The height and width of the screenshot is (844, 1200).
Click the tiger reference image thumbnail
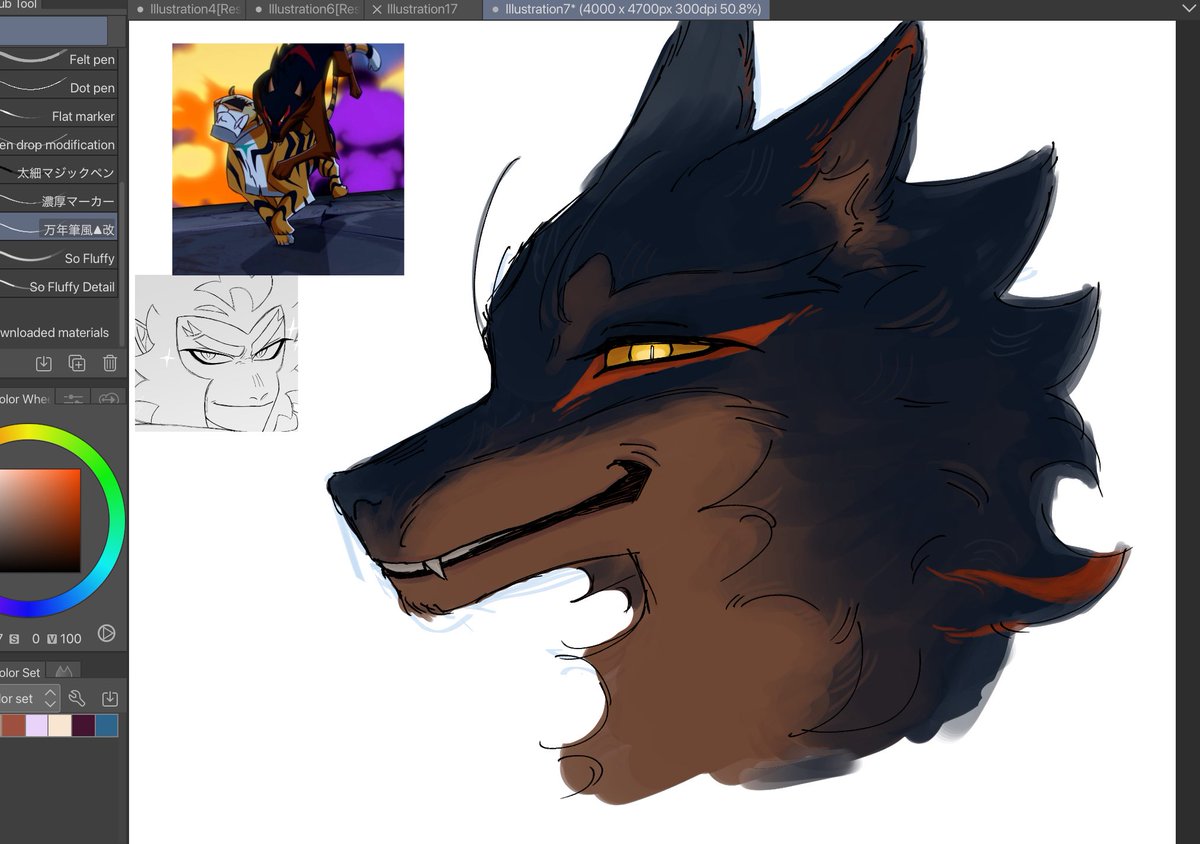(288, 159)
